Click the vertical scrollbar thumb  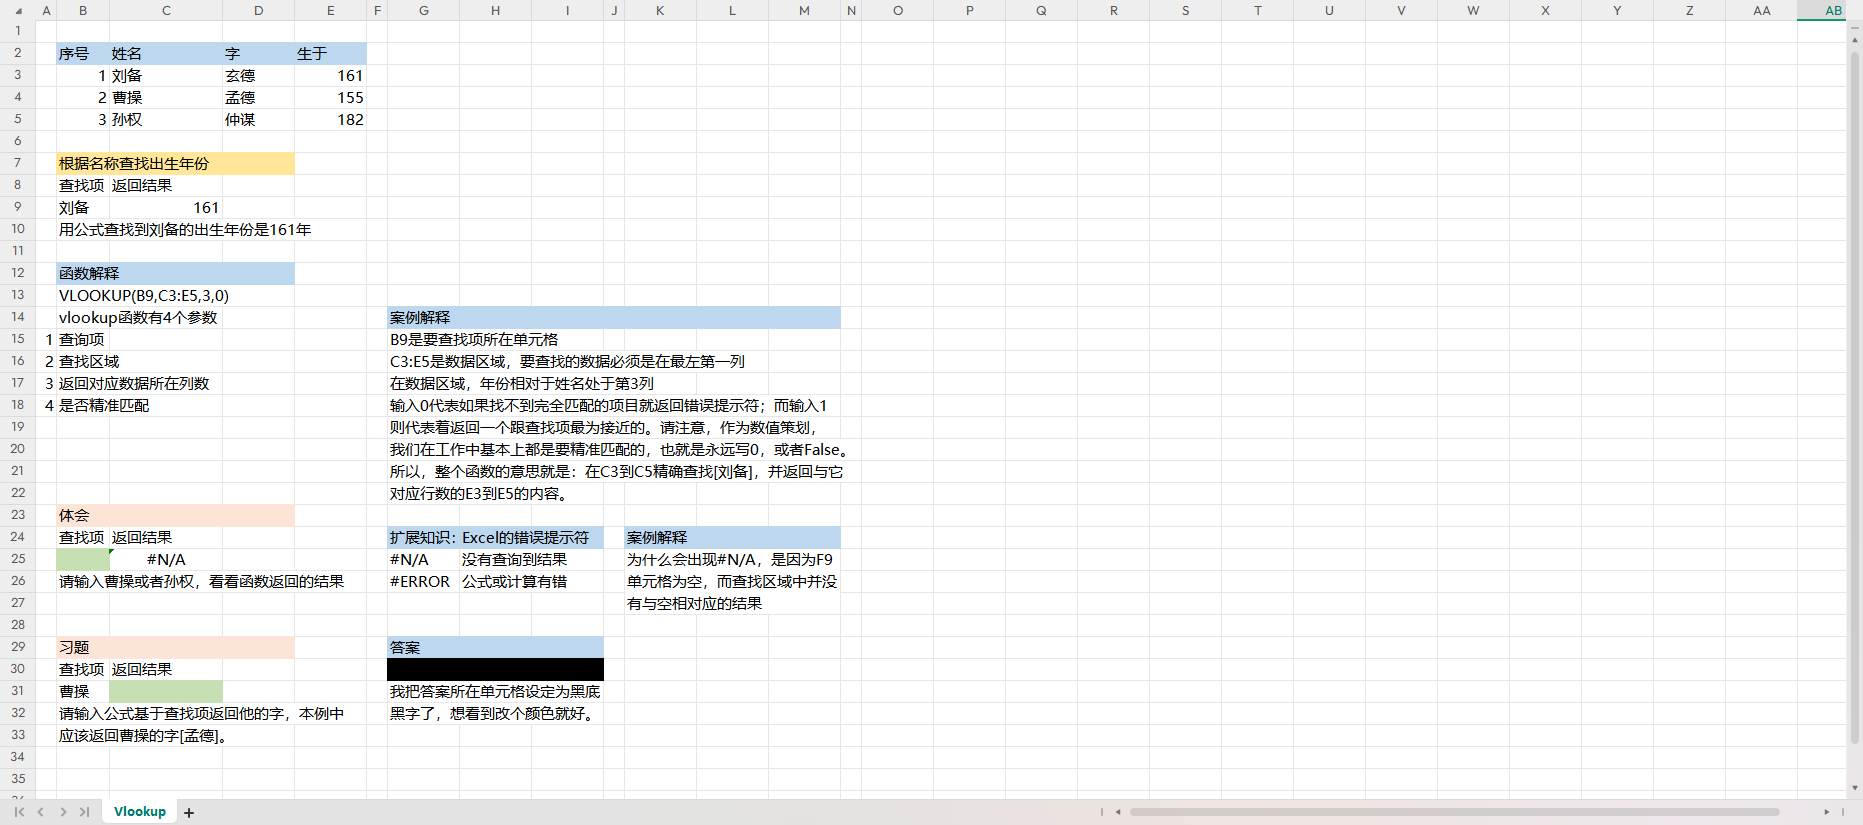(x=1855, y=400)
